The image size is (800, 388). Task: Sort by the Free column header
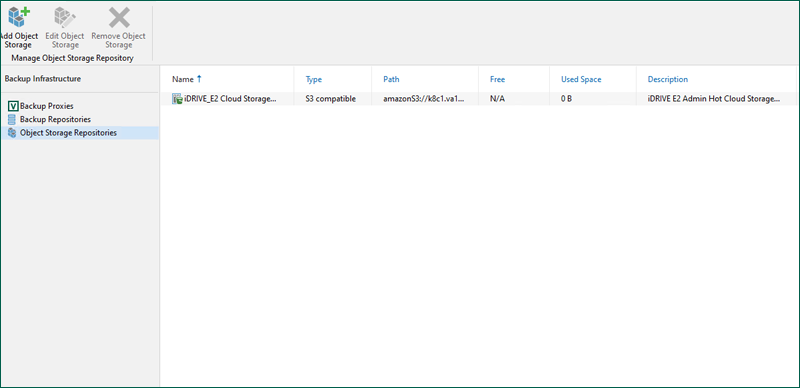(x=497, y=80)
